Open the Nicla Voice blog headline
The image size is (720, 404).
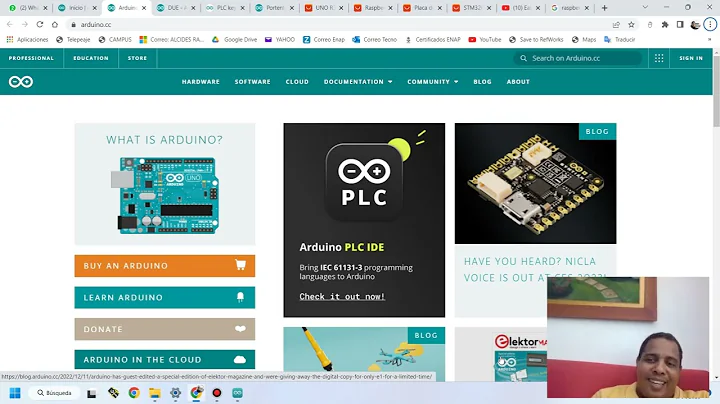[x=536, y=269]
